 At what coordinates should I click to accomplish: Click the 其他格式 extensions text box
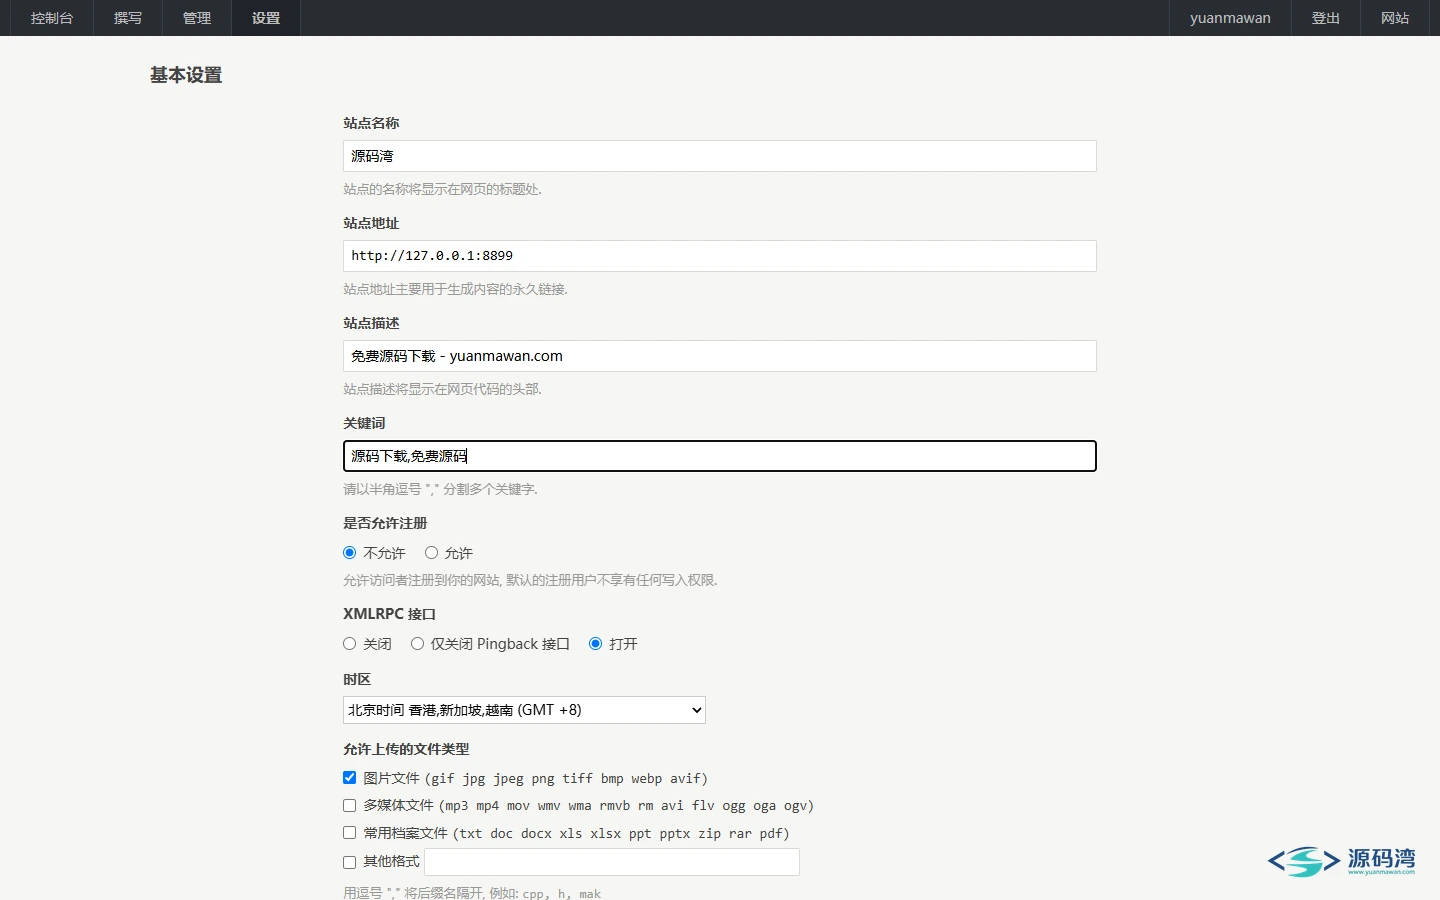tap(612, 862)
